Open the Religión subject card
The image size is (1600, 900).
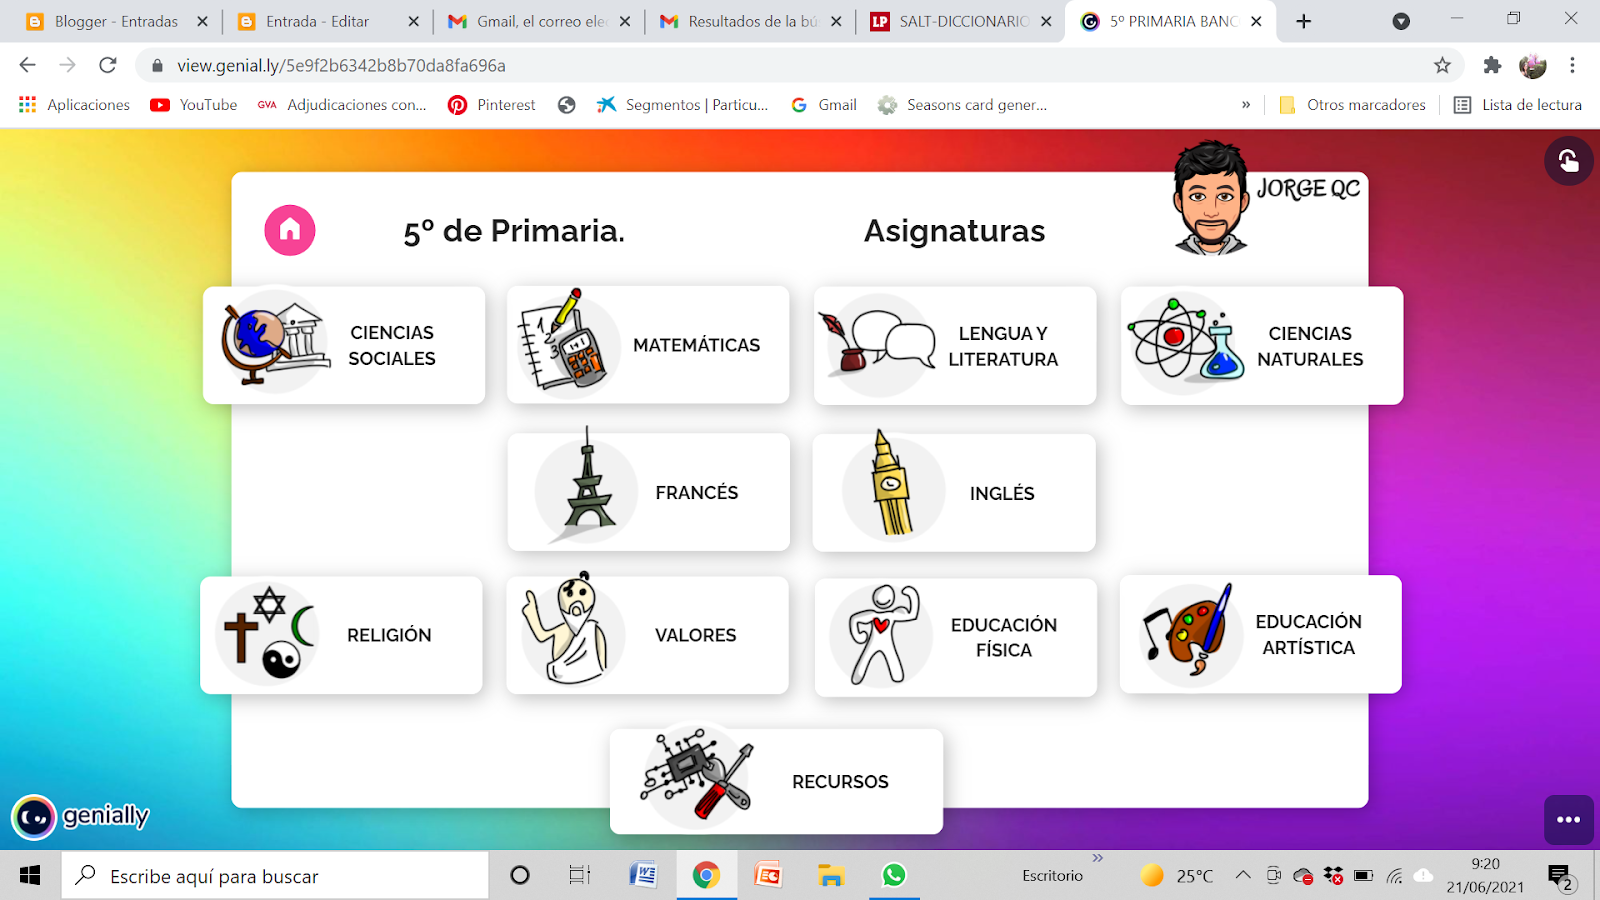pos(341,635)
